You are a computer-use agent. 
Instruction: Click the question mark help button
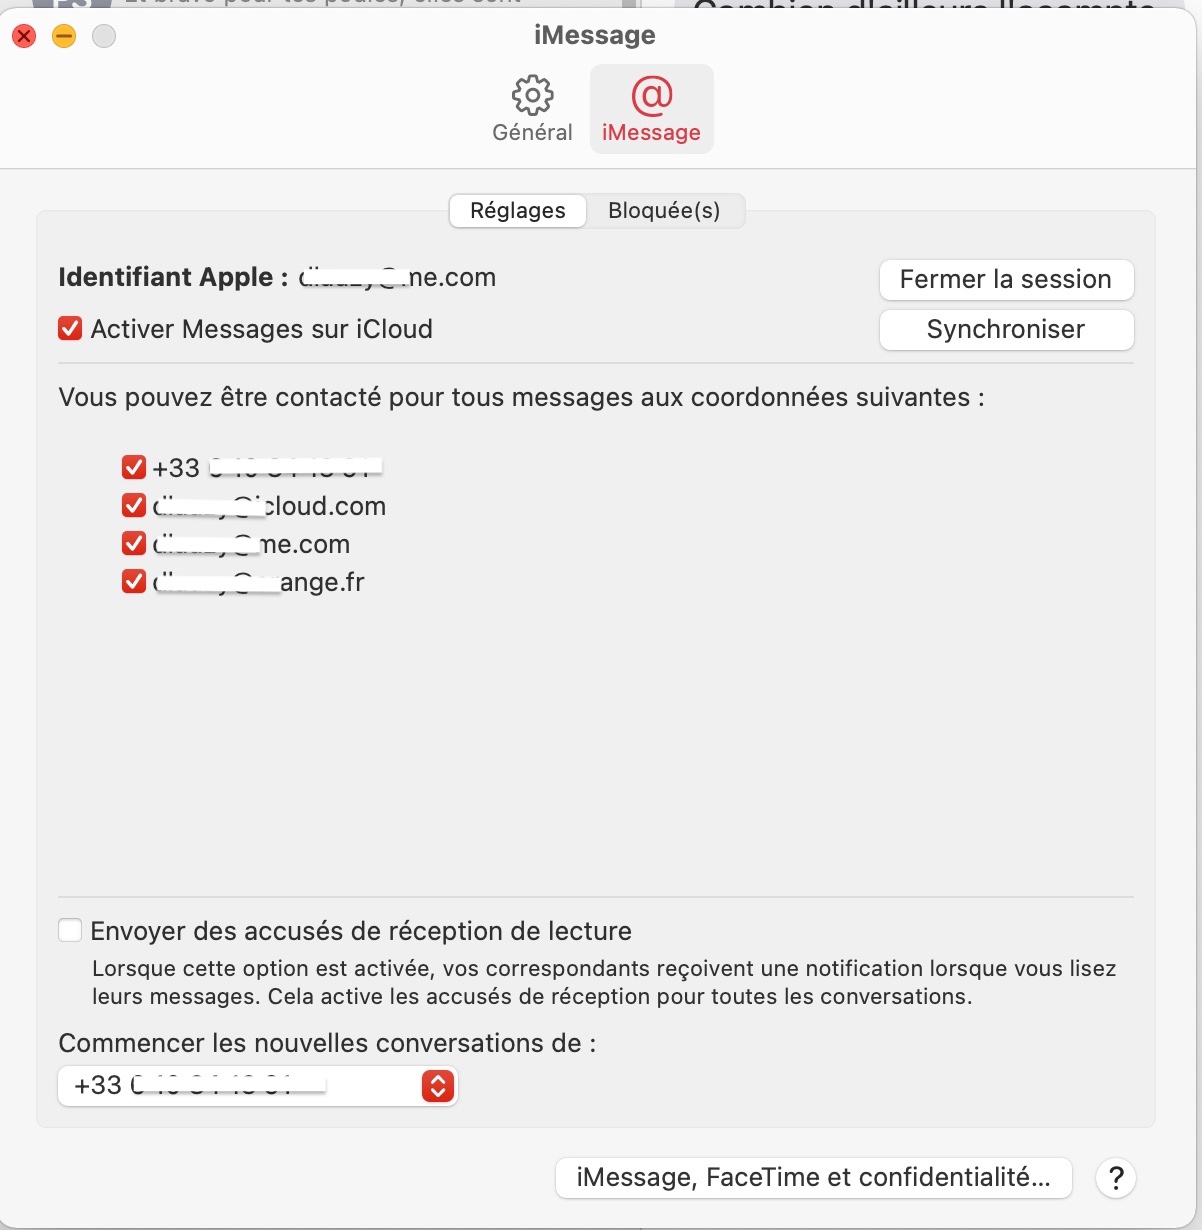click(1116, 1178)
